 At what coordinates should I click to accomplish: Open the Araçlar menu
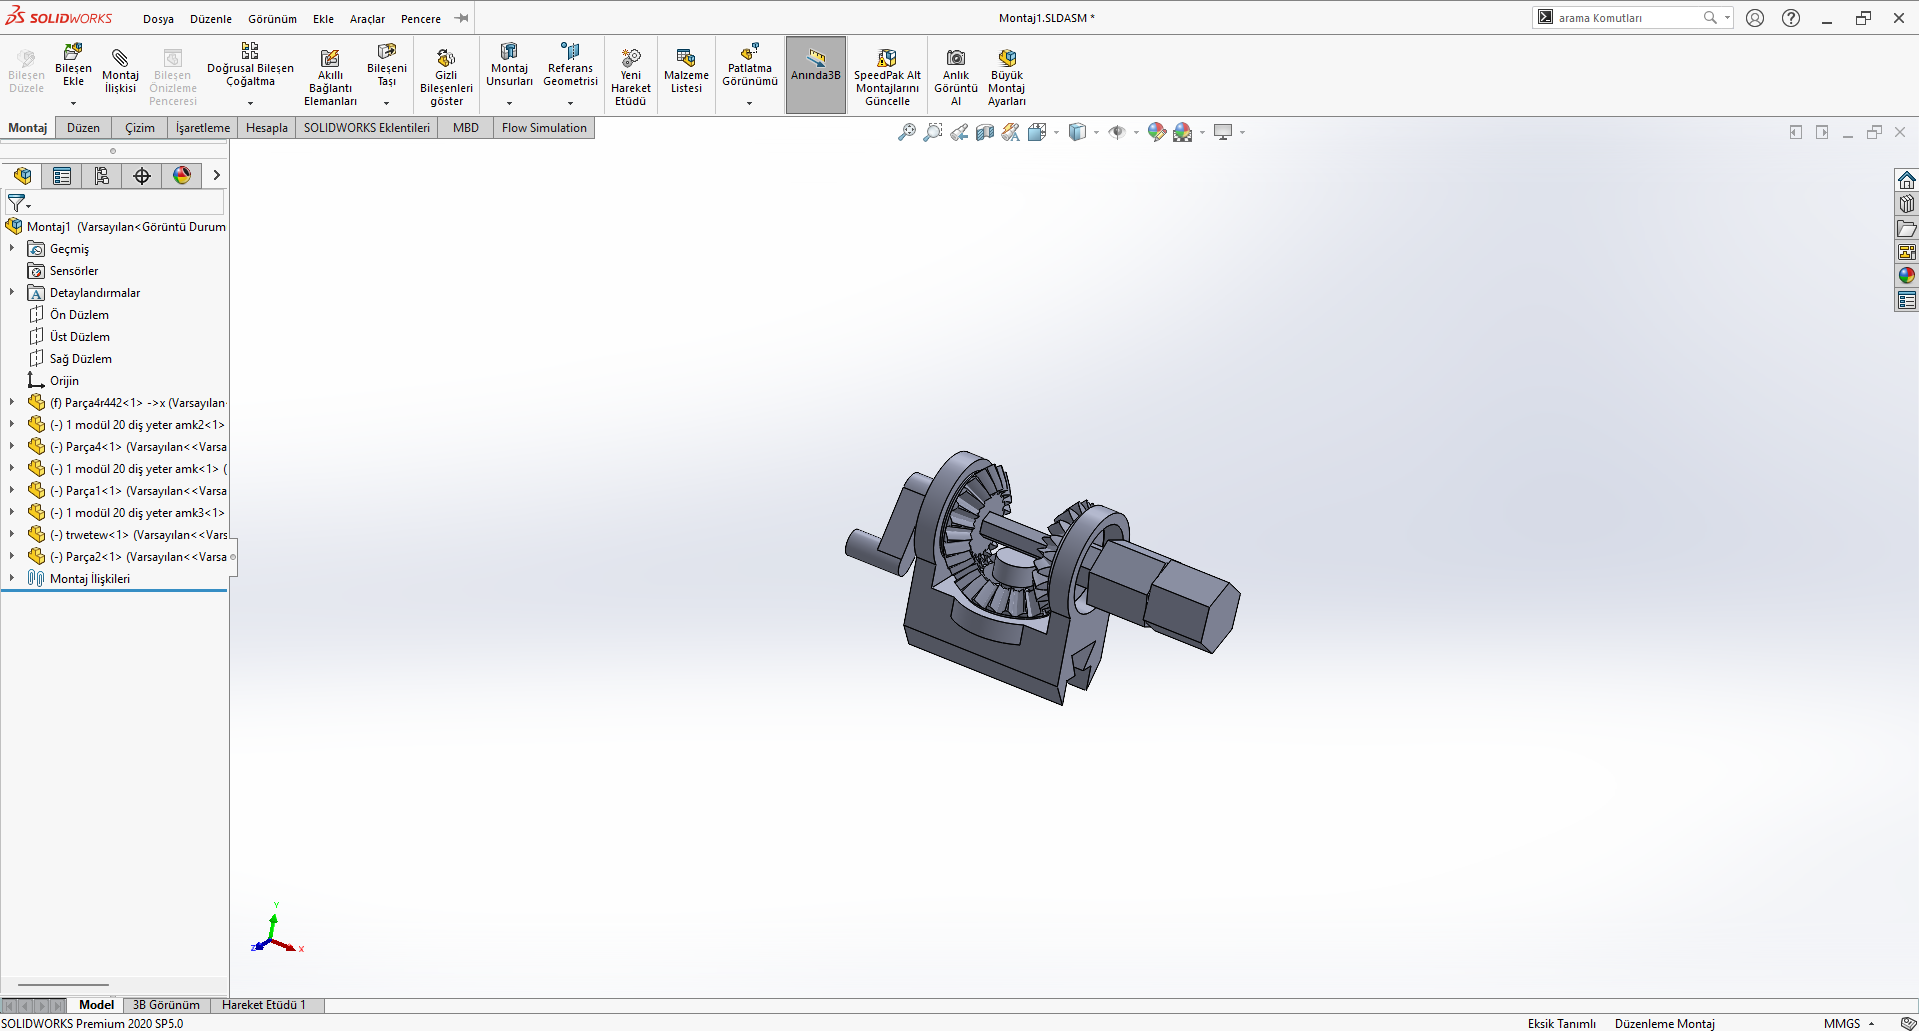[x=367, y=19]
